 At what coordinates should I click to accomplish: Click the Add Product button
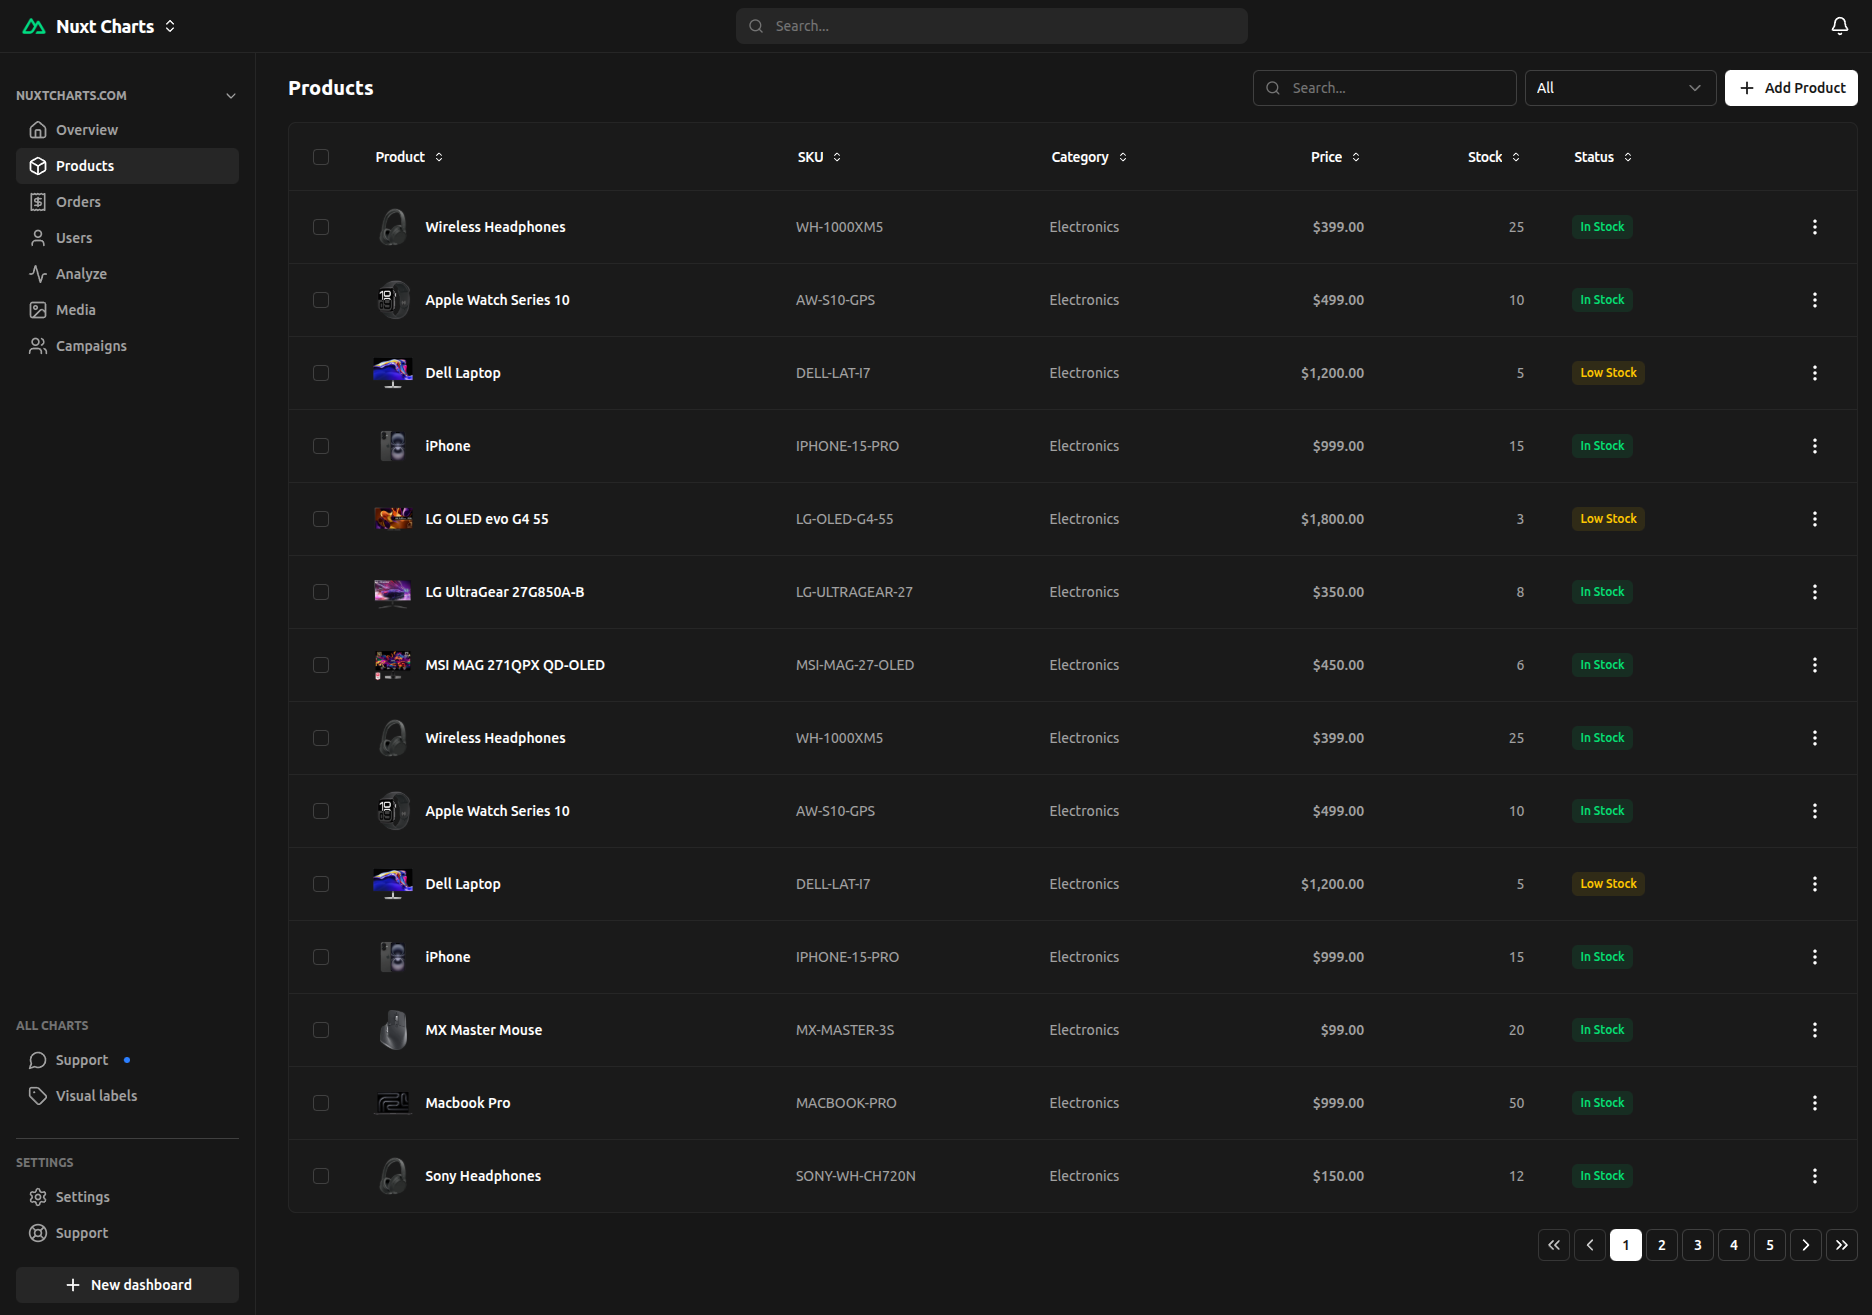tap(1790, 88)
